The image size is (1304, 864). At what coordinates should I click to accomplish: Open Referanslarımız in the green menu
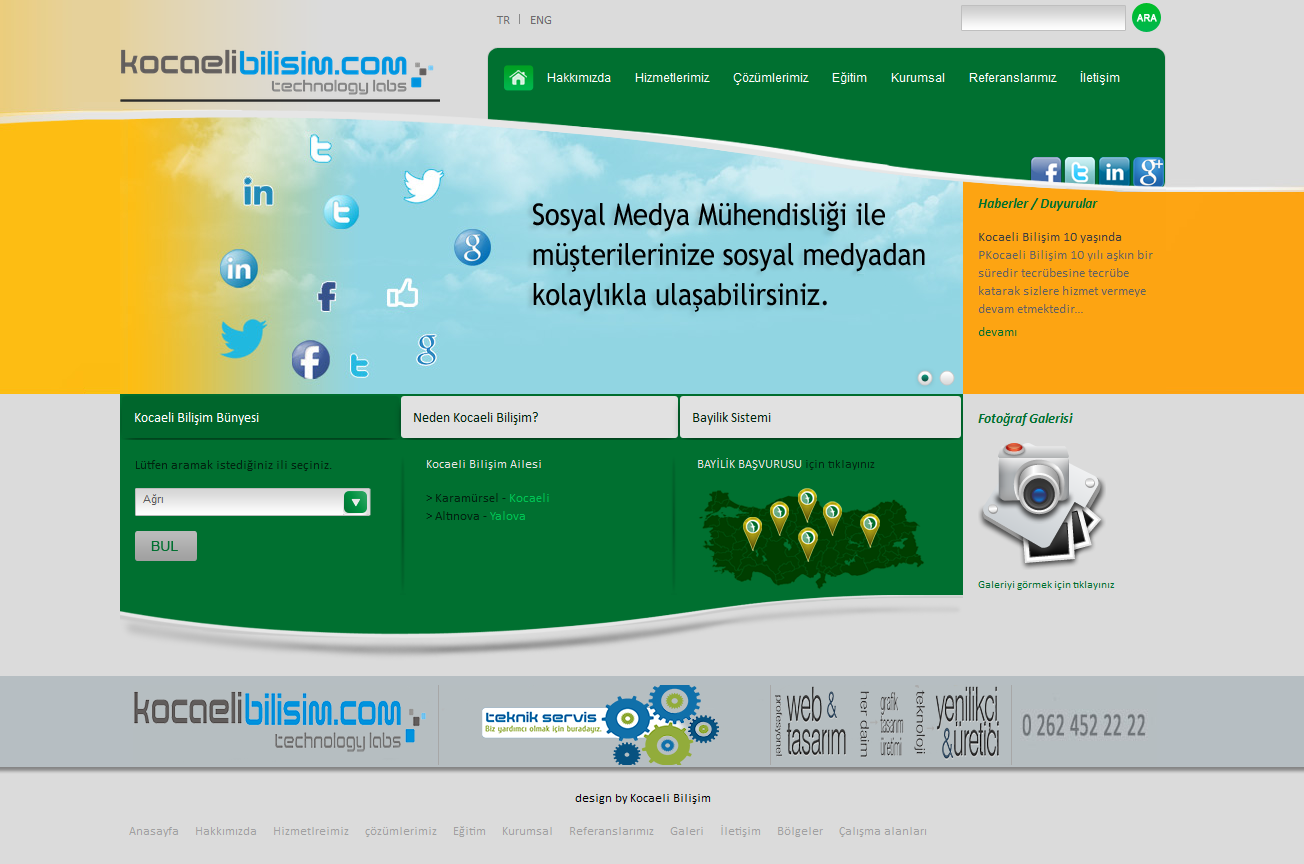pos(1012,78)
